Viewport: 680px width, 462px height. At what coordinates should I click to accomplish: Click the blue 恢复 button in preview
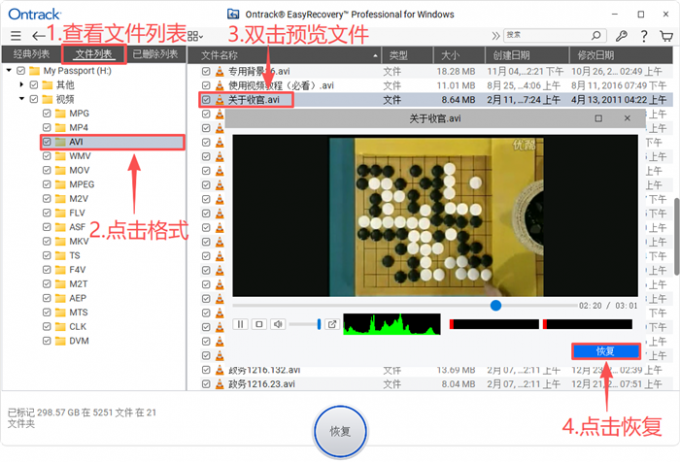coord(606,351)
